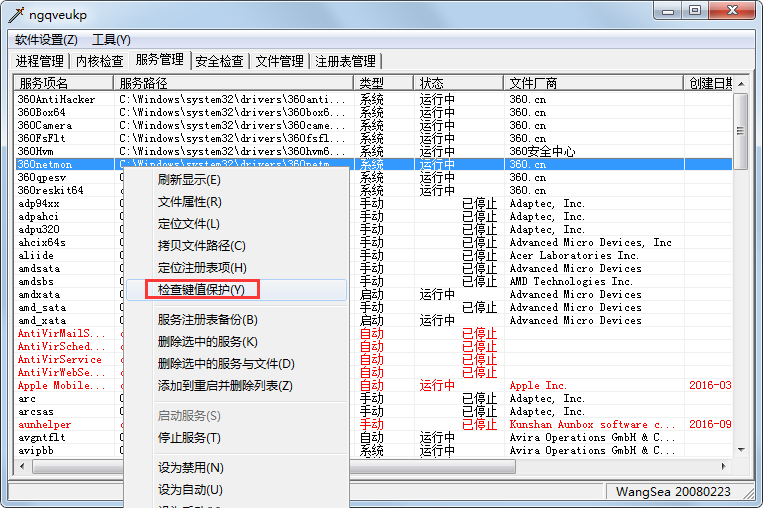The width and height of the screenshot is (763, 508).
Task: Switch to the 内核检查 tab
Action: tap(99, 61)
